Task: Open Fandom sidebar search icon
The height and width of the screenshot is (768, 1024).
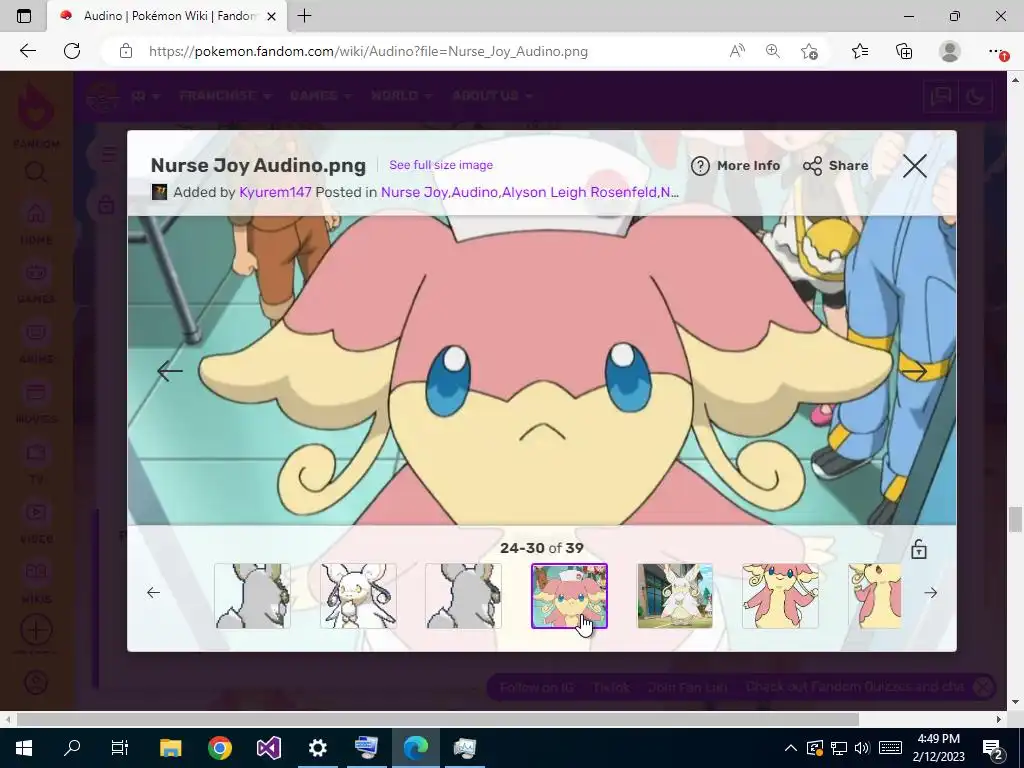Action: 36,172
